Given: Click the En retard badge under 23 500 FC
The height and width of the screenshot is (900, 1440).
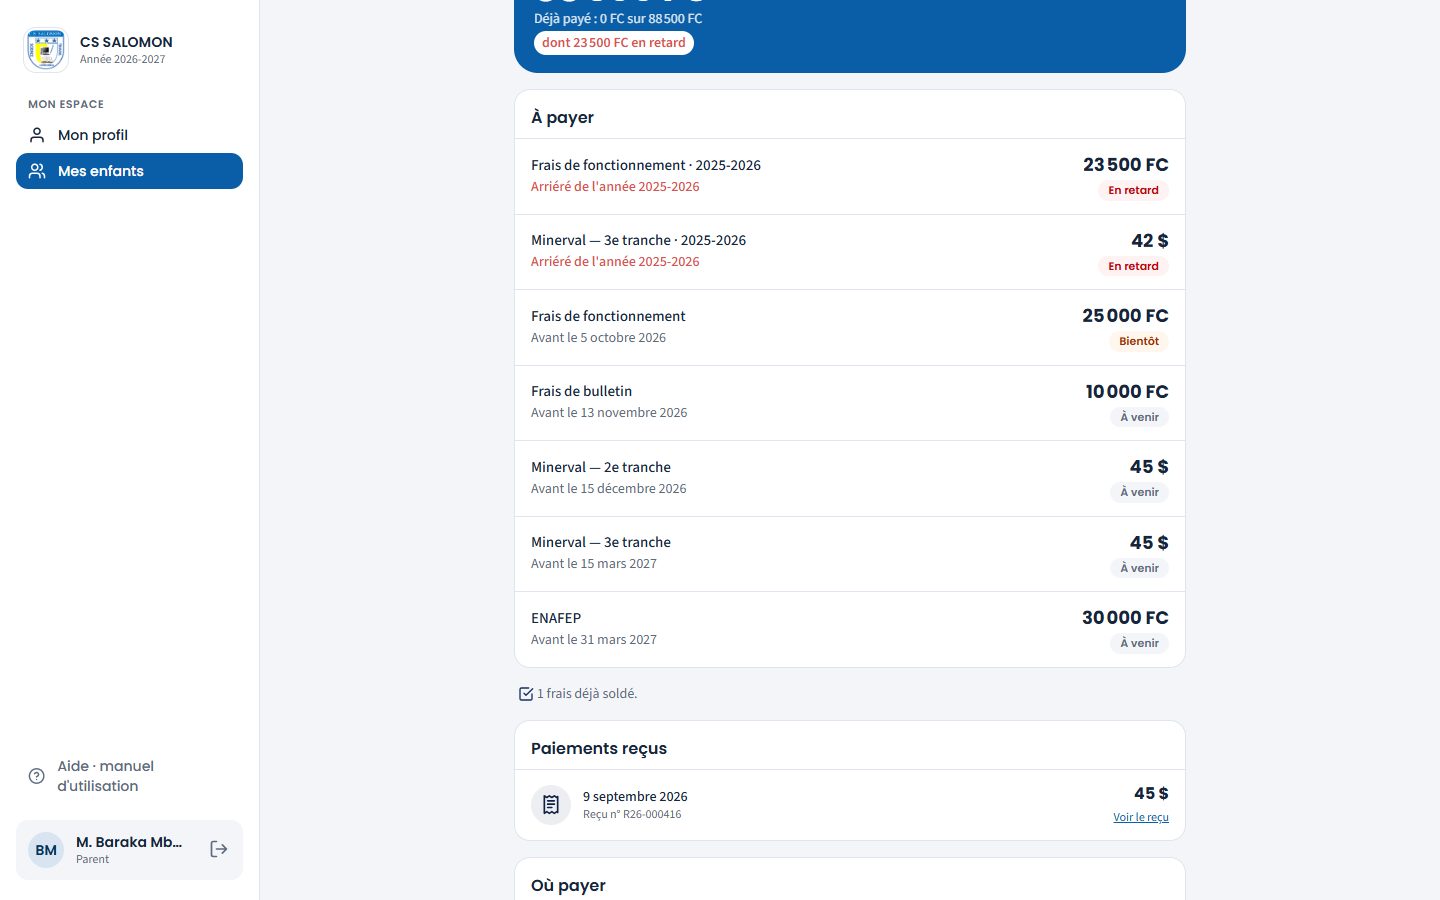Looking at the screenshot, I should click(x=1133, y=190).
